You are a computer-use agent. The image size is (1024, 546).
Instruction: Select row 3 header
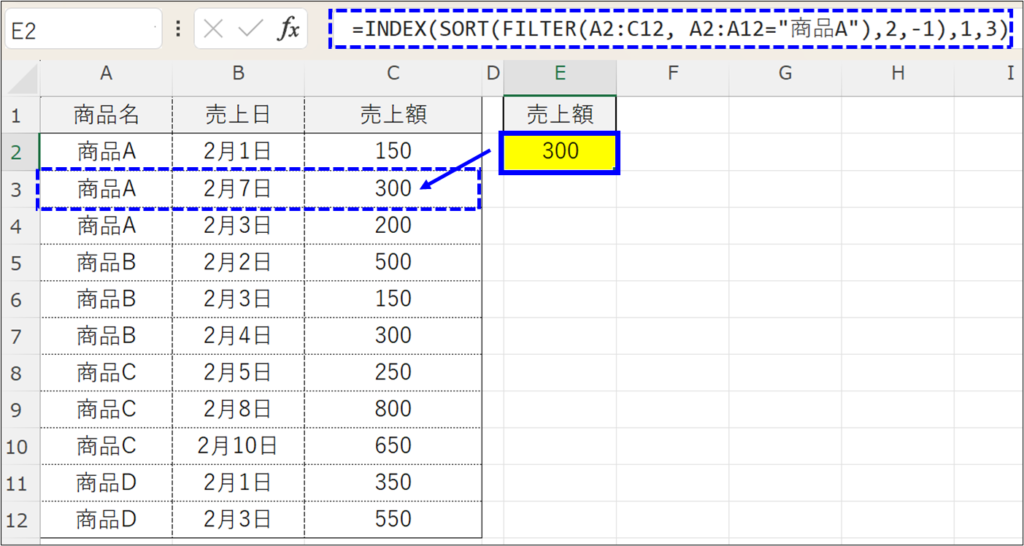click(18, 188)
